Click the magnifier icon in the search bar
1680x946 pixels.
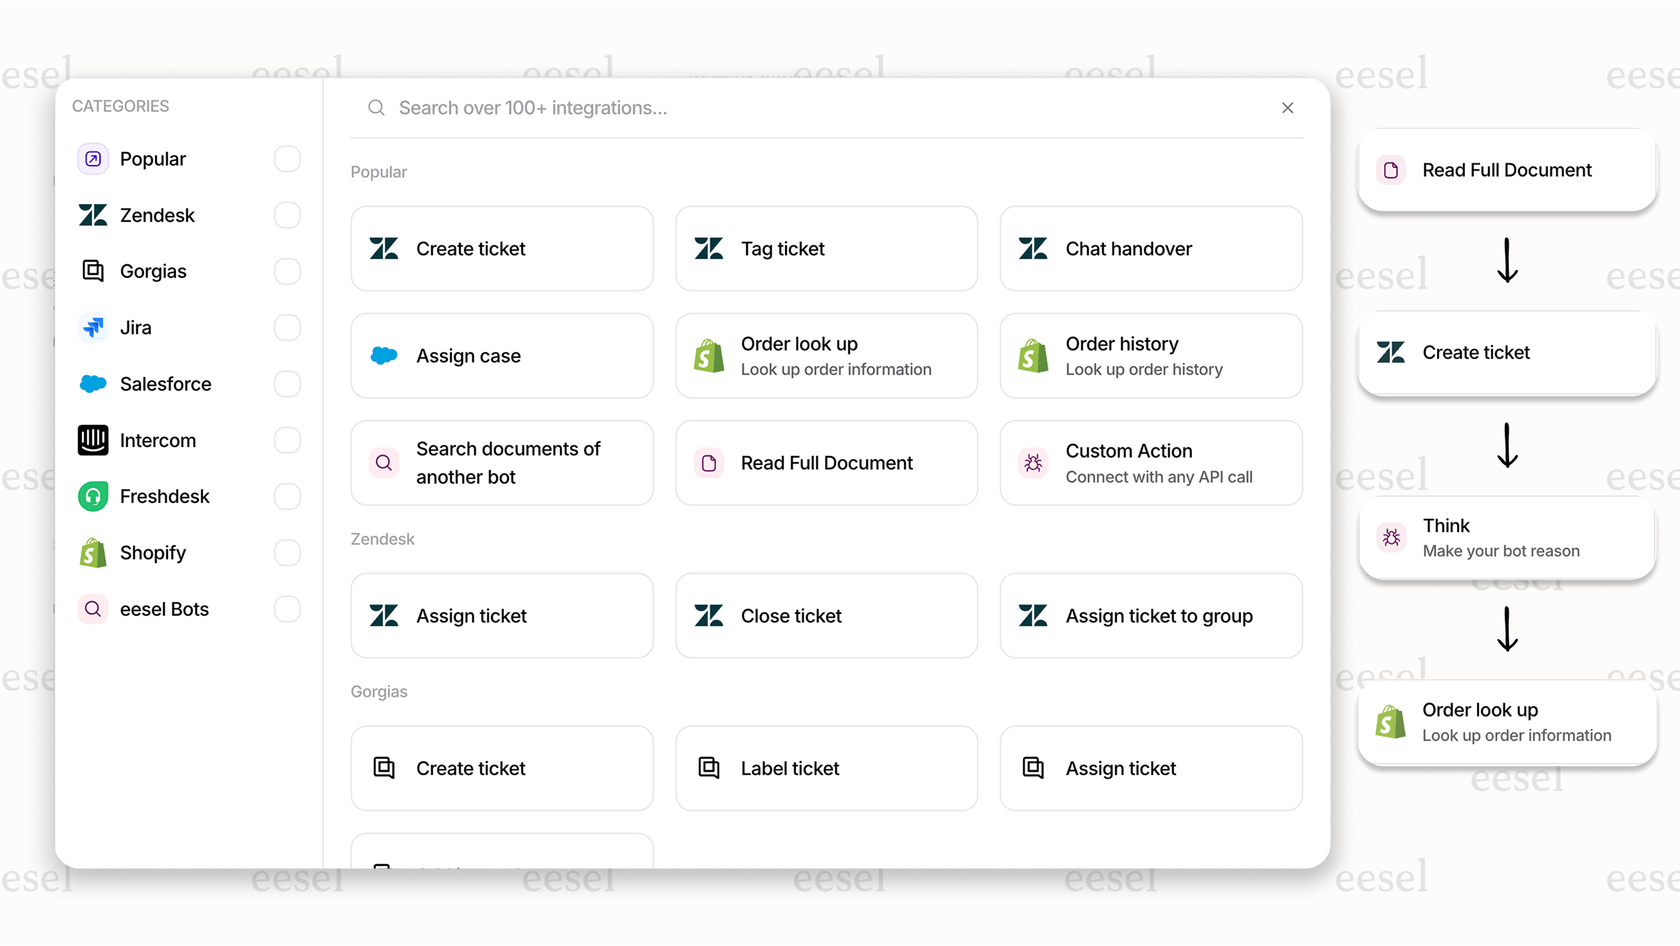coord(376,107)
